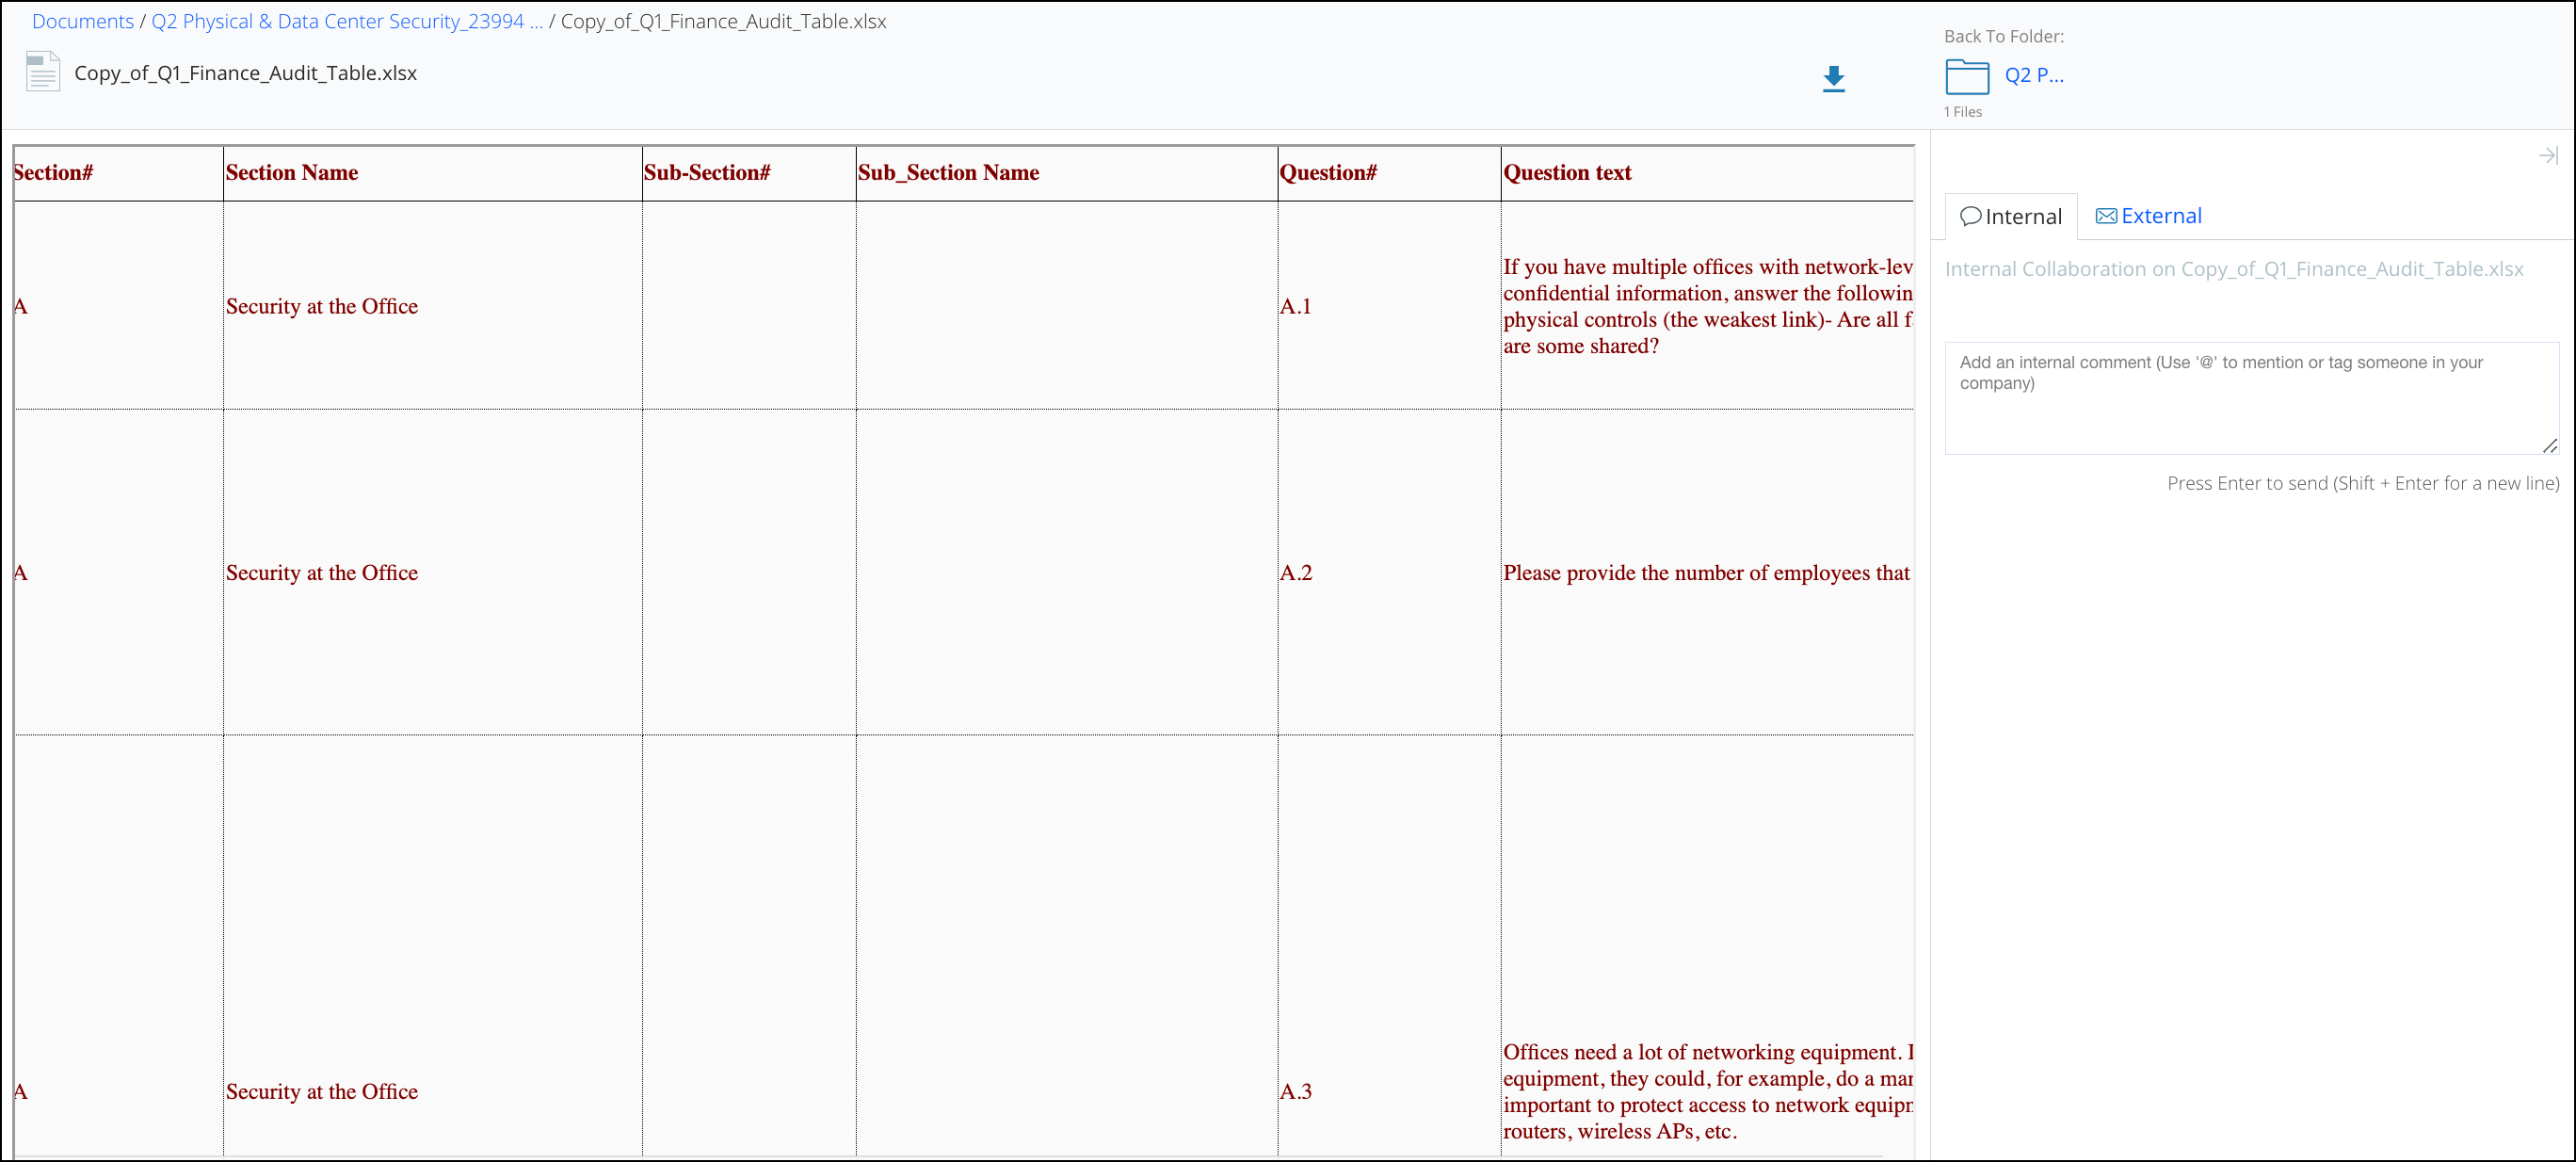Click Security at the Office in row A.1
2576x1162 pixels.
coord(322,306)
